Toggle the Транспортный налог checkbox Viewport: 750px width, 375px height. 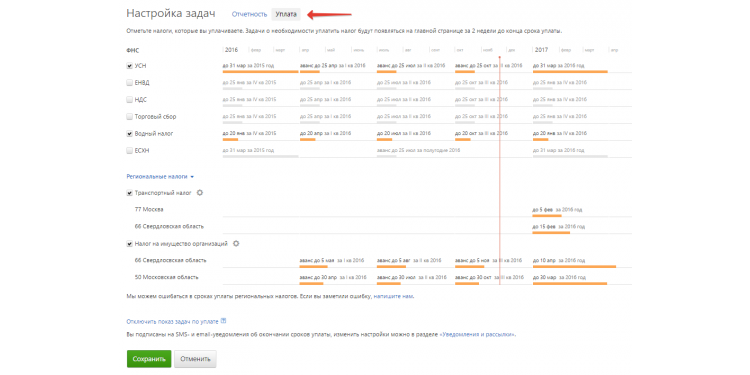point(129,193)
